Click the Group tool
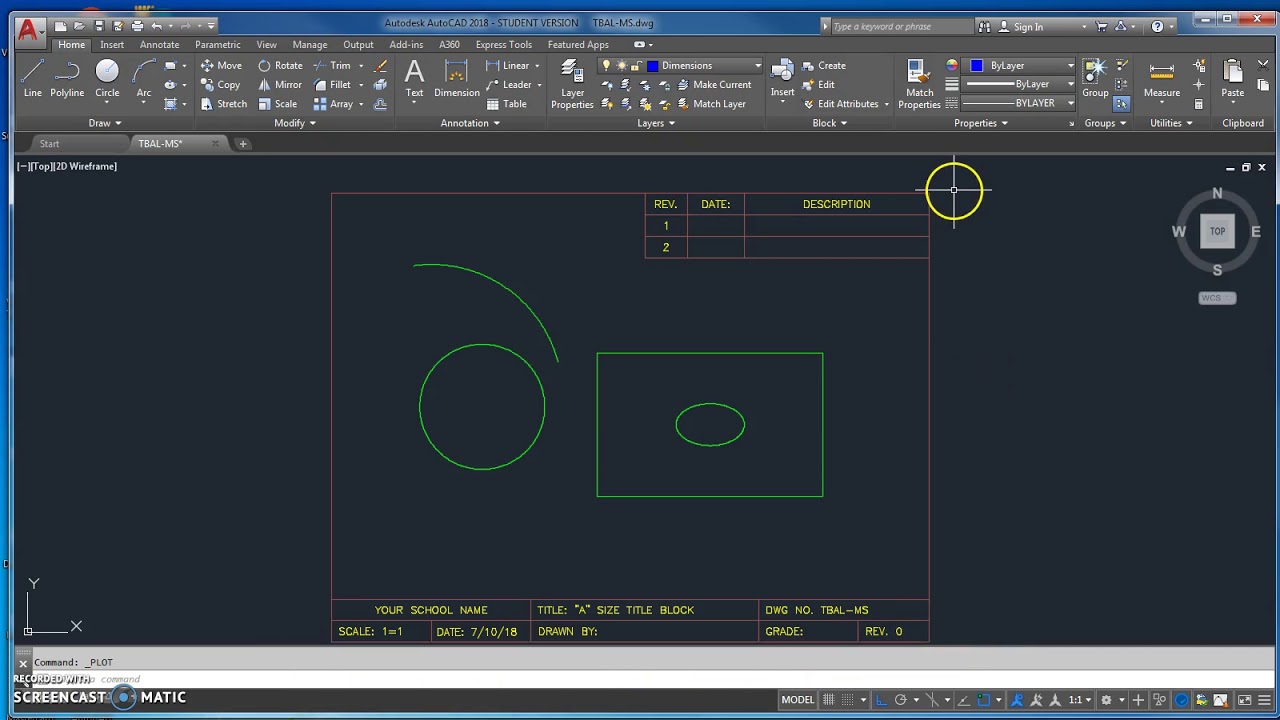This screenshot has width=1280, height=720. 1095,78
